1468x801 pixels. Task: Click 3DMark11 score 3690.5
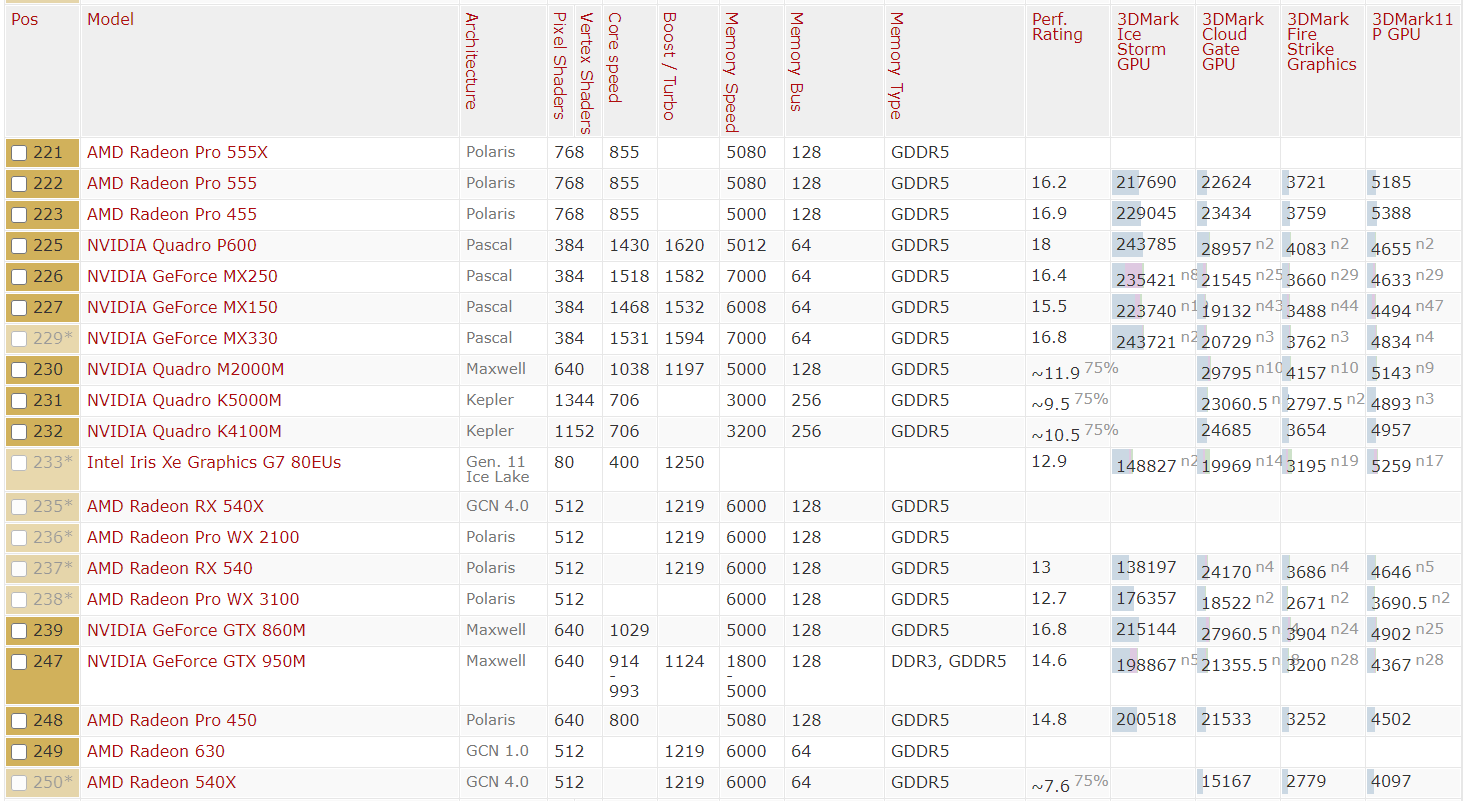coord(1399,603)
